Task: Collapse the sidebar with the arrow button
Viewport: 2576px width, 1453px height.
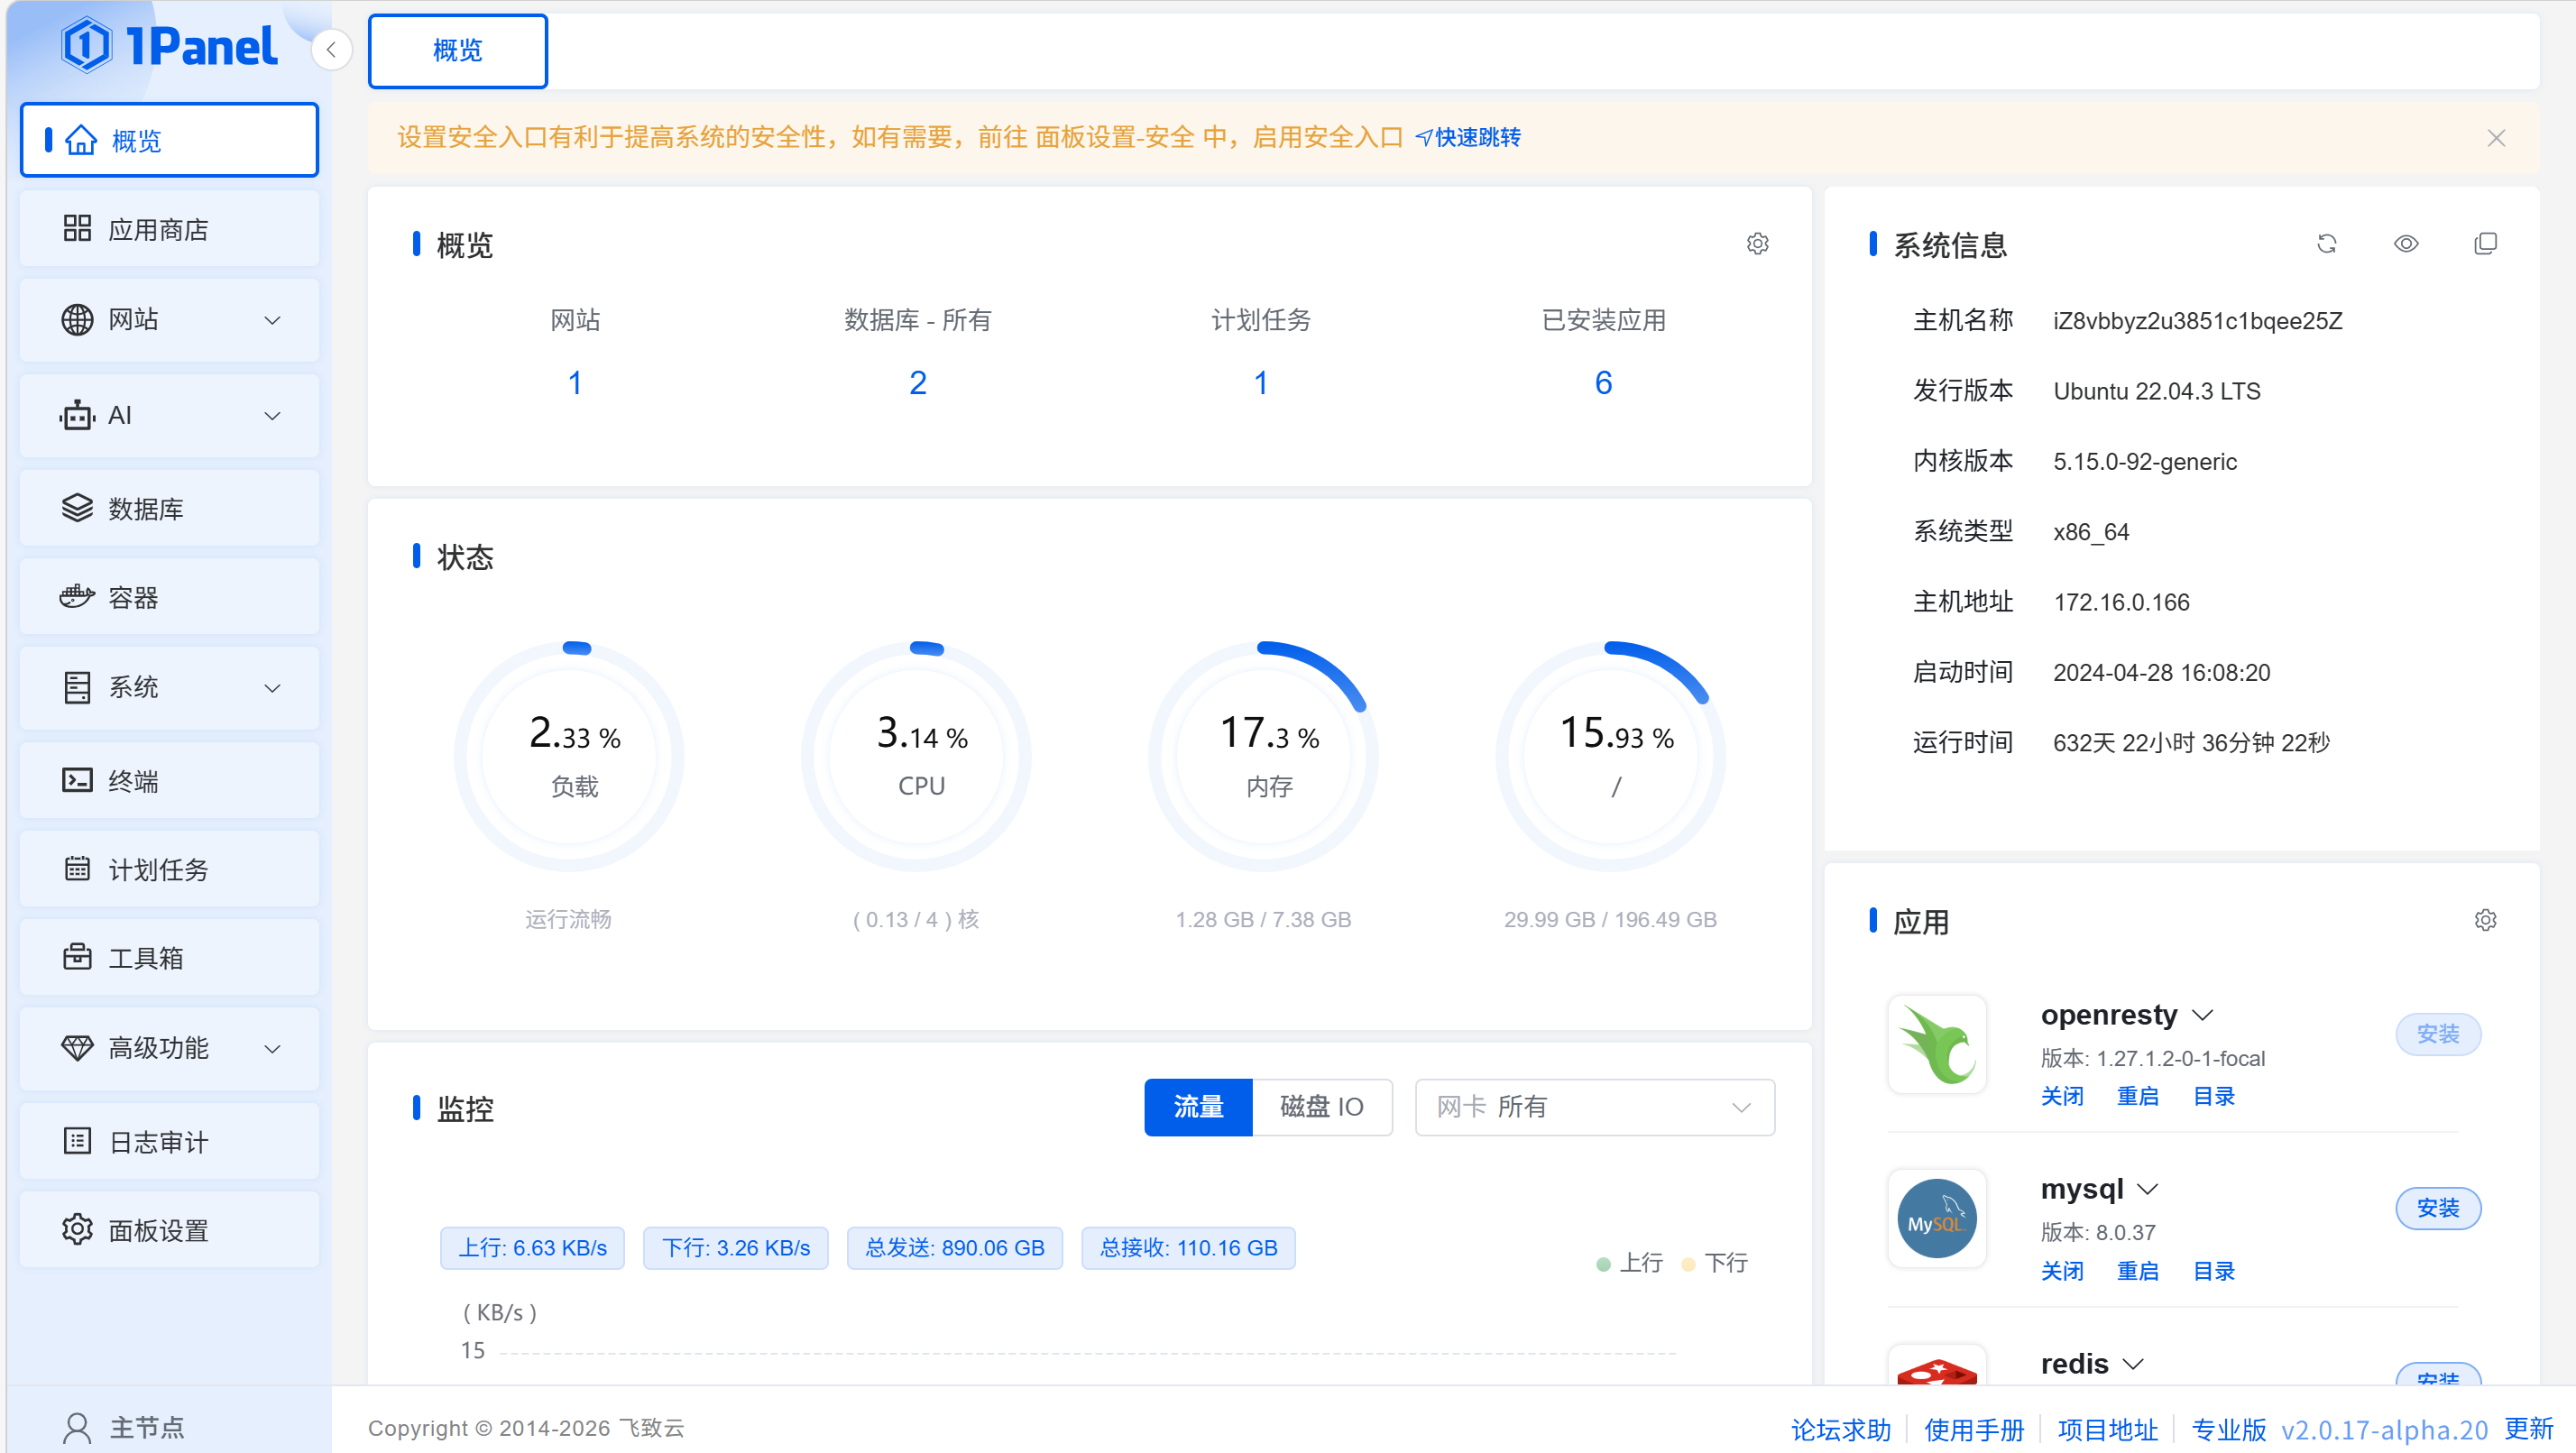Action: (x=331, y=50)
